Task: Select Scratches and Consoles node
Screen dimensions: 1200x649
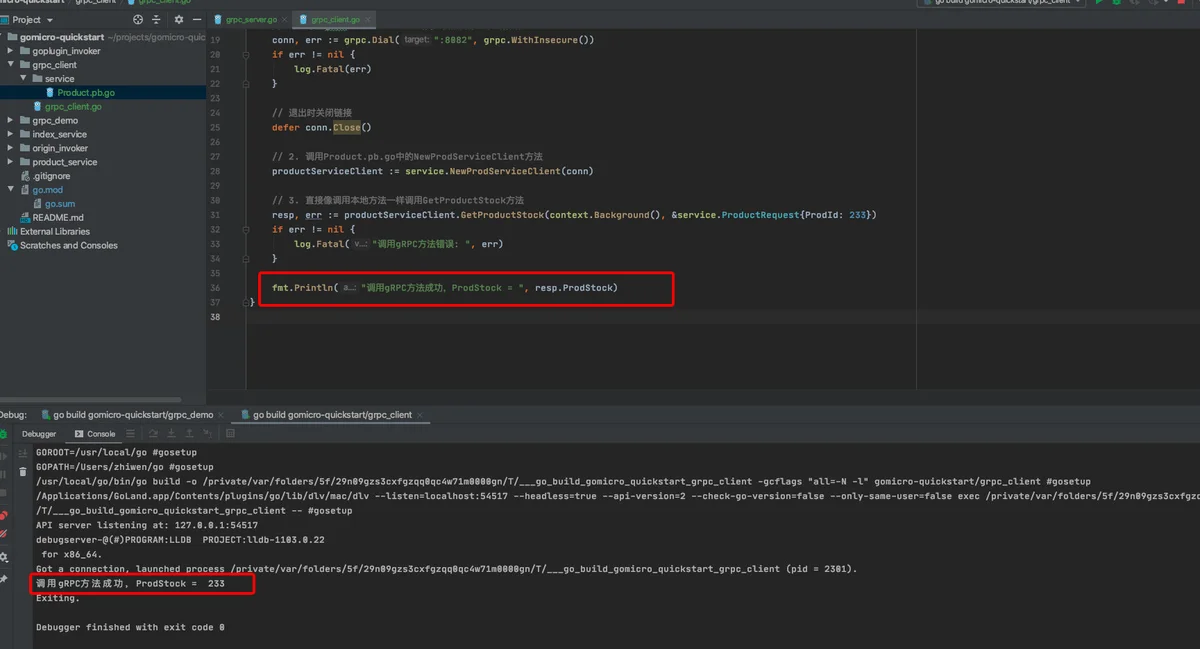Action: (69, 245)
